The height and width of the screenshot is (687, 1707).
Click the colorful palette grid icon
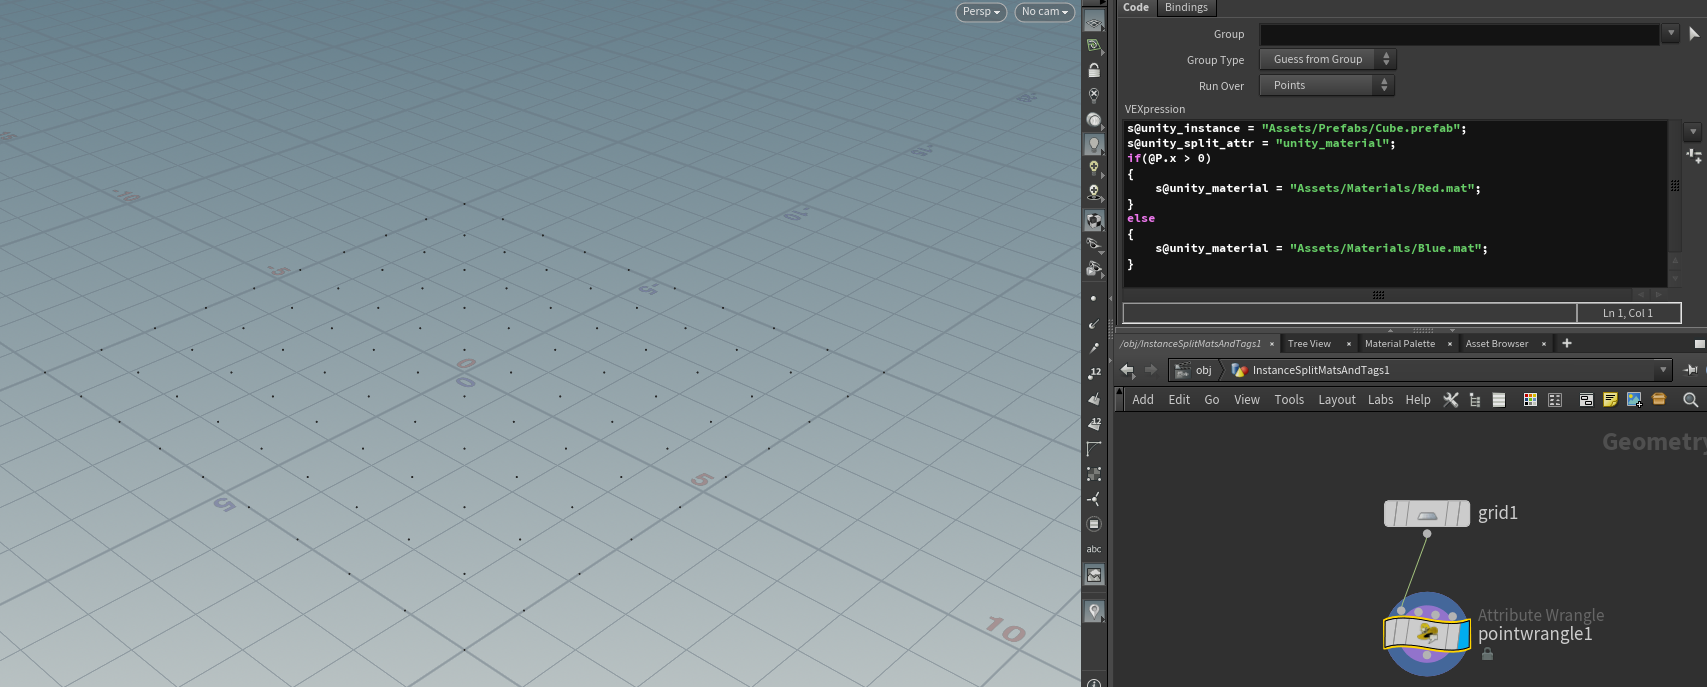[x=1530, y=400]
